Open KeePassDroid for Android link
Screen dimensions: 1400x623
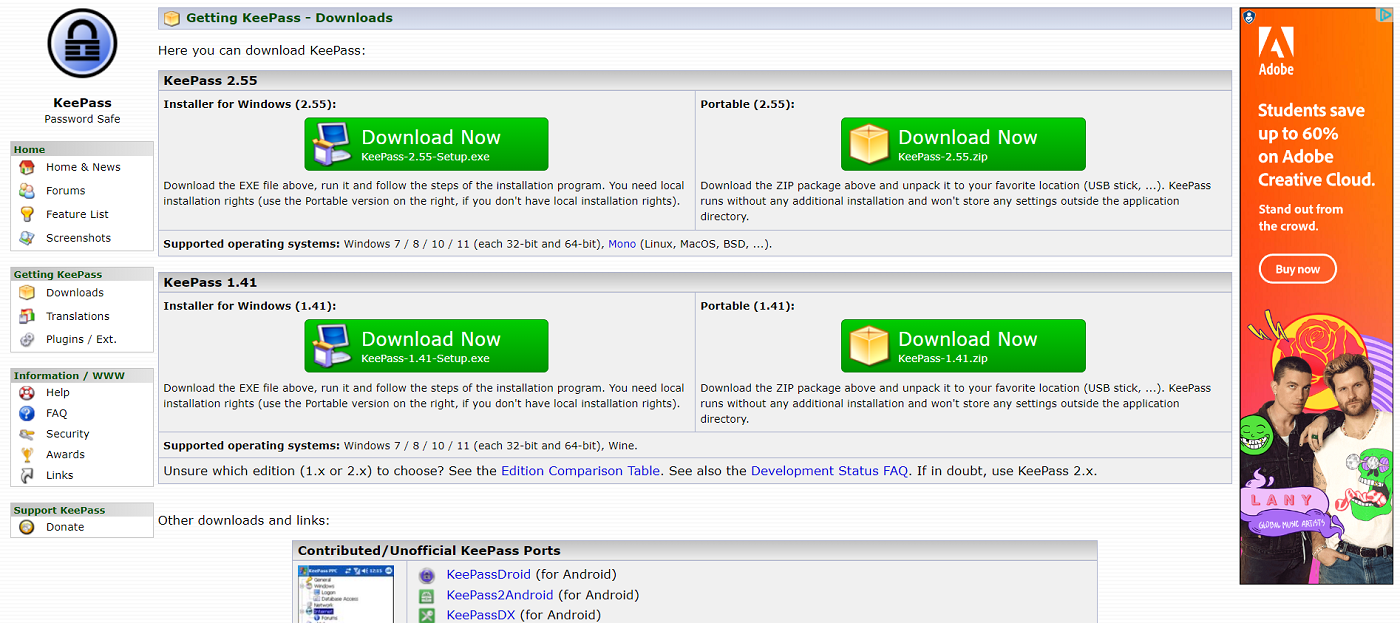tap(488, 574)
